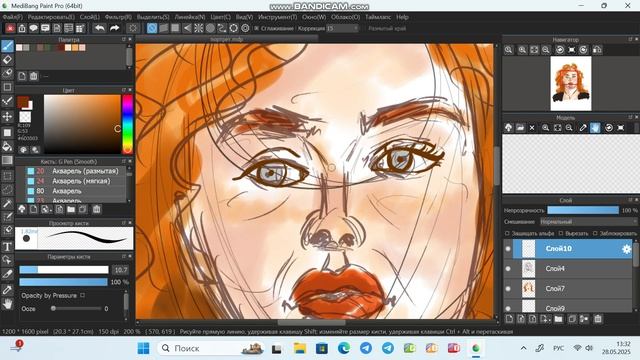Image resolution: width=640 pixels, height=360 pixels.
Task: Activate the Vanishing point snap guide
Action: 187,28
